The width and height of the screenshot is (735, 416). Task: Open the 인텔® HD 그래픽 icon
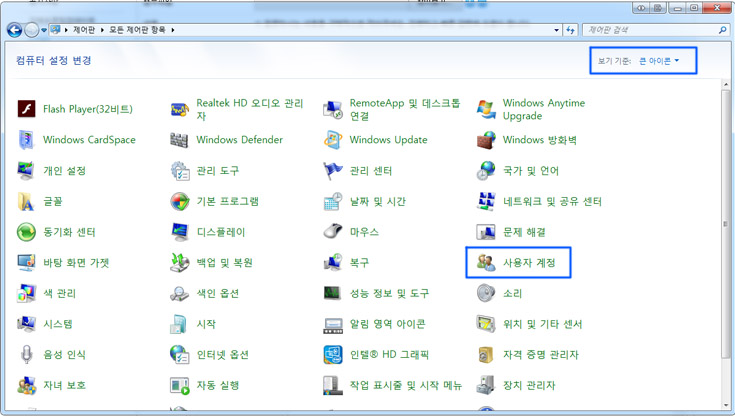(333, 355)
